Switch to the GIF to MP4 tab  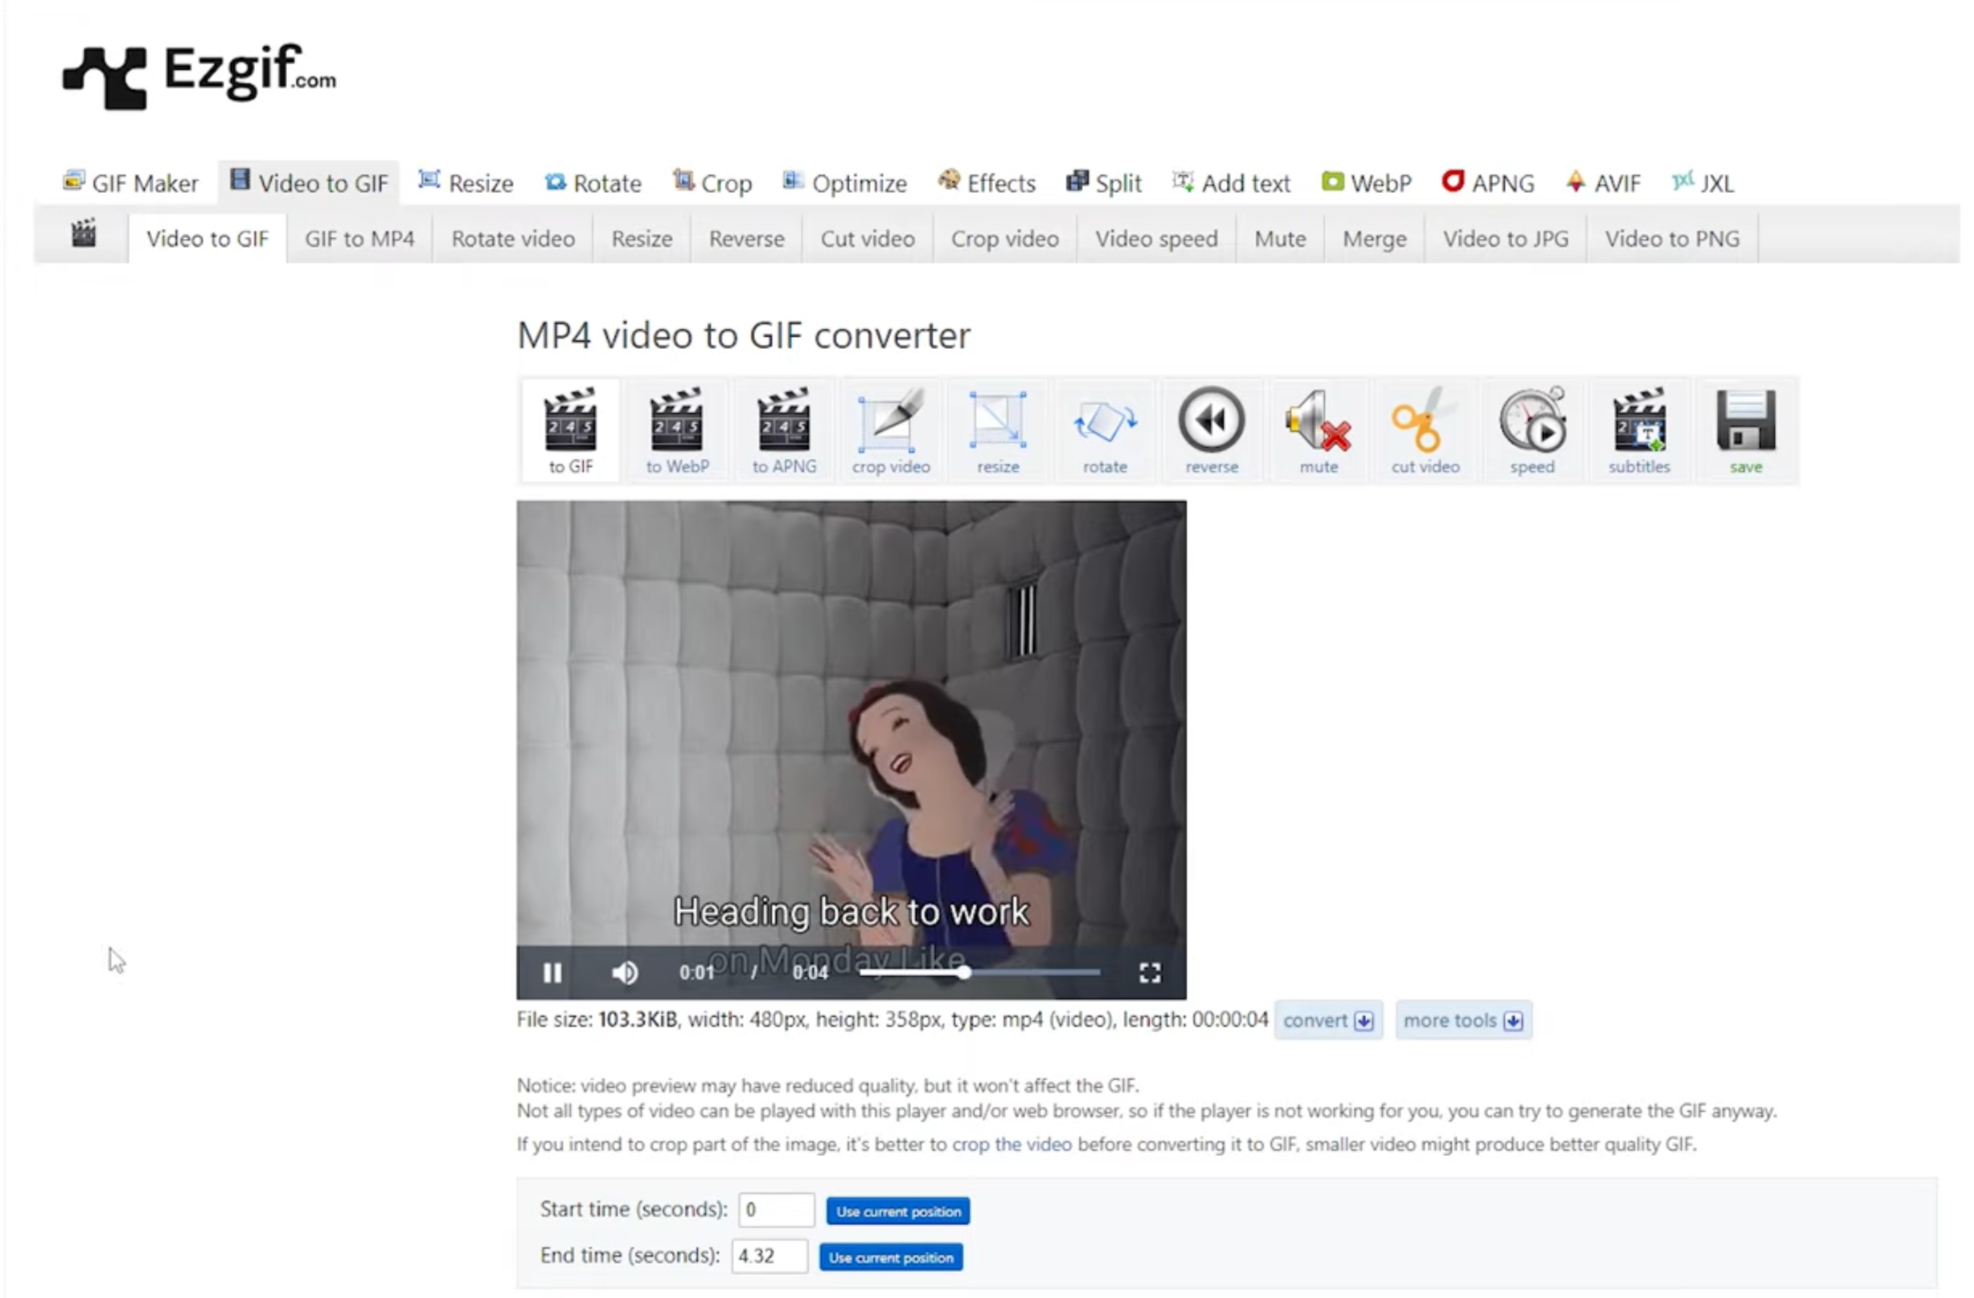click(x=359, y=238)
